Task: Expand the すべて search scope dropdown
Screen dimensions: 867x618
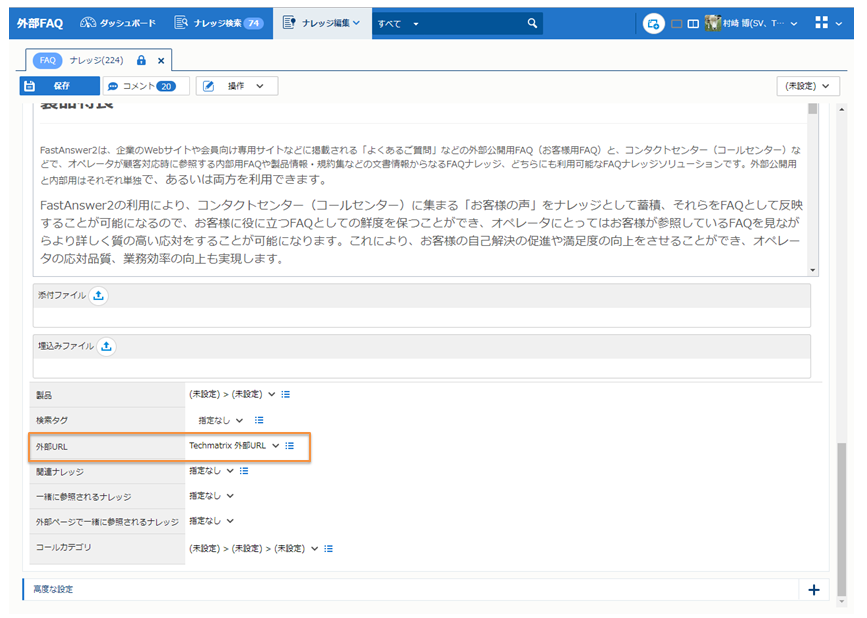Action: (x=416, y=23)
